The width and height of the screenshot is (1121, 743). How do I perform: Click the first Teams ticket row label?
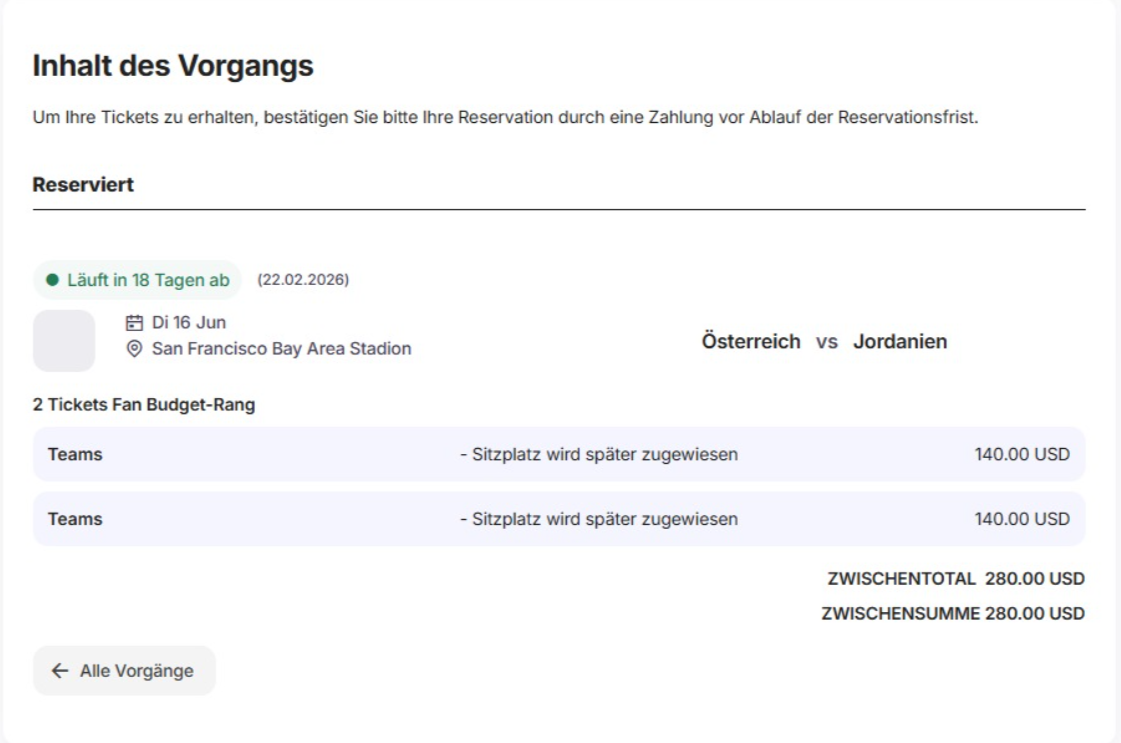coord(75,455)
